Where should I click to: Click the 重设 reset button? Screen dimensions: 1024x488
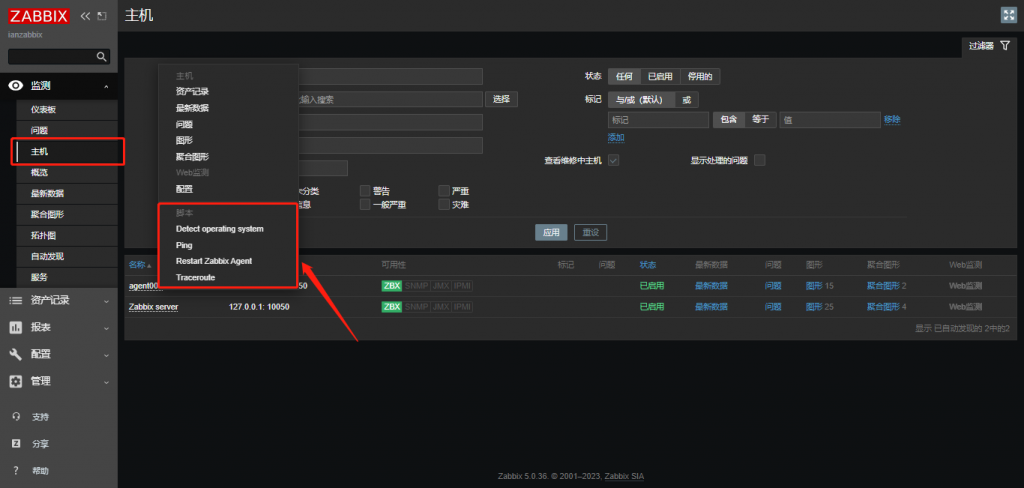pyautogui.click(x=590, y=232)
